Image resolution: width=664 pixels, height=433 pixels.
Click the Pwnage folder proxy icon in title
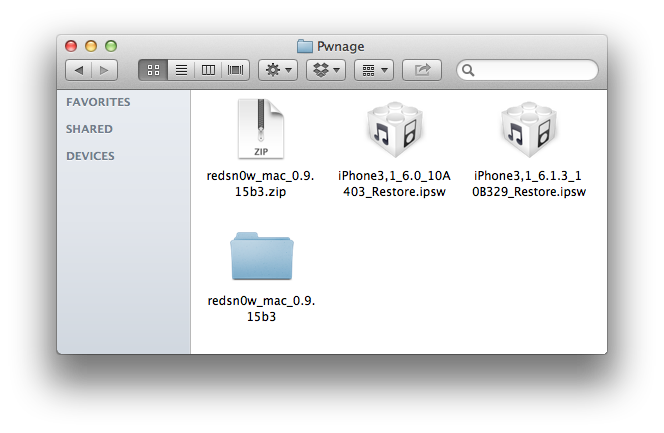click(304, 46)
